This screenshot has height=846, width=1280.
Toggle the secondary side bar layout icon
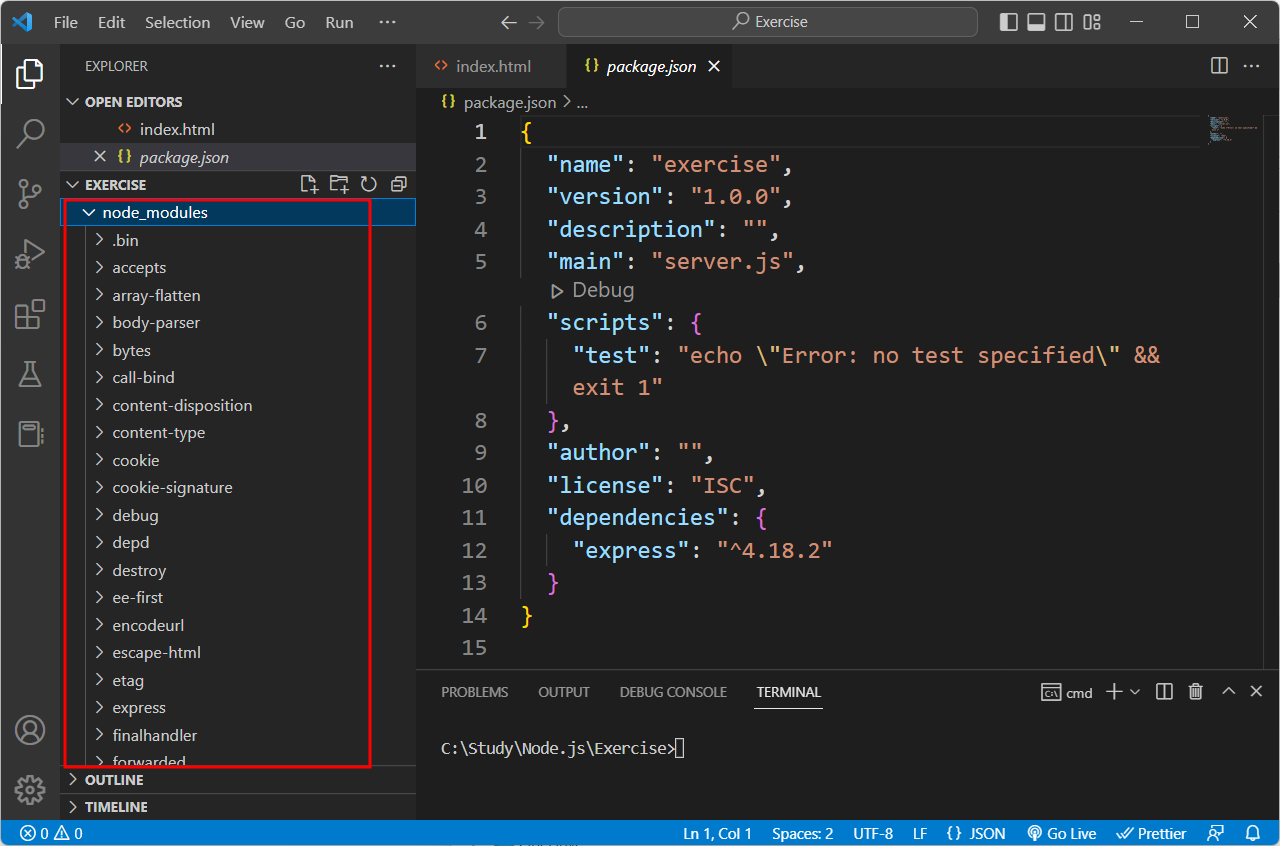pos(1065,22)
